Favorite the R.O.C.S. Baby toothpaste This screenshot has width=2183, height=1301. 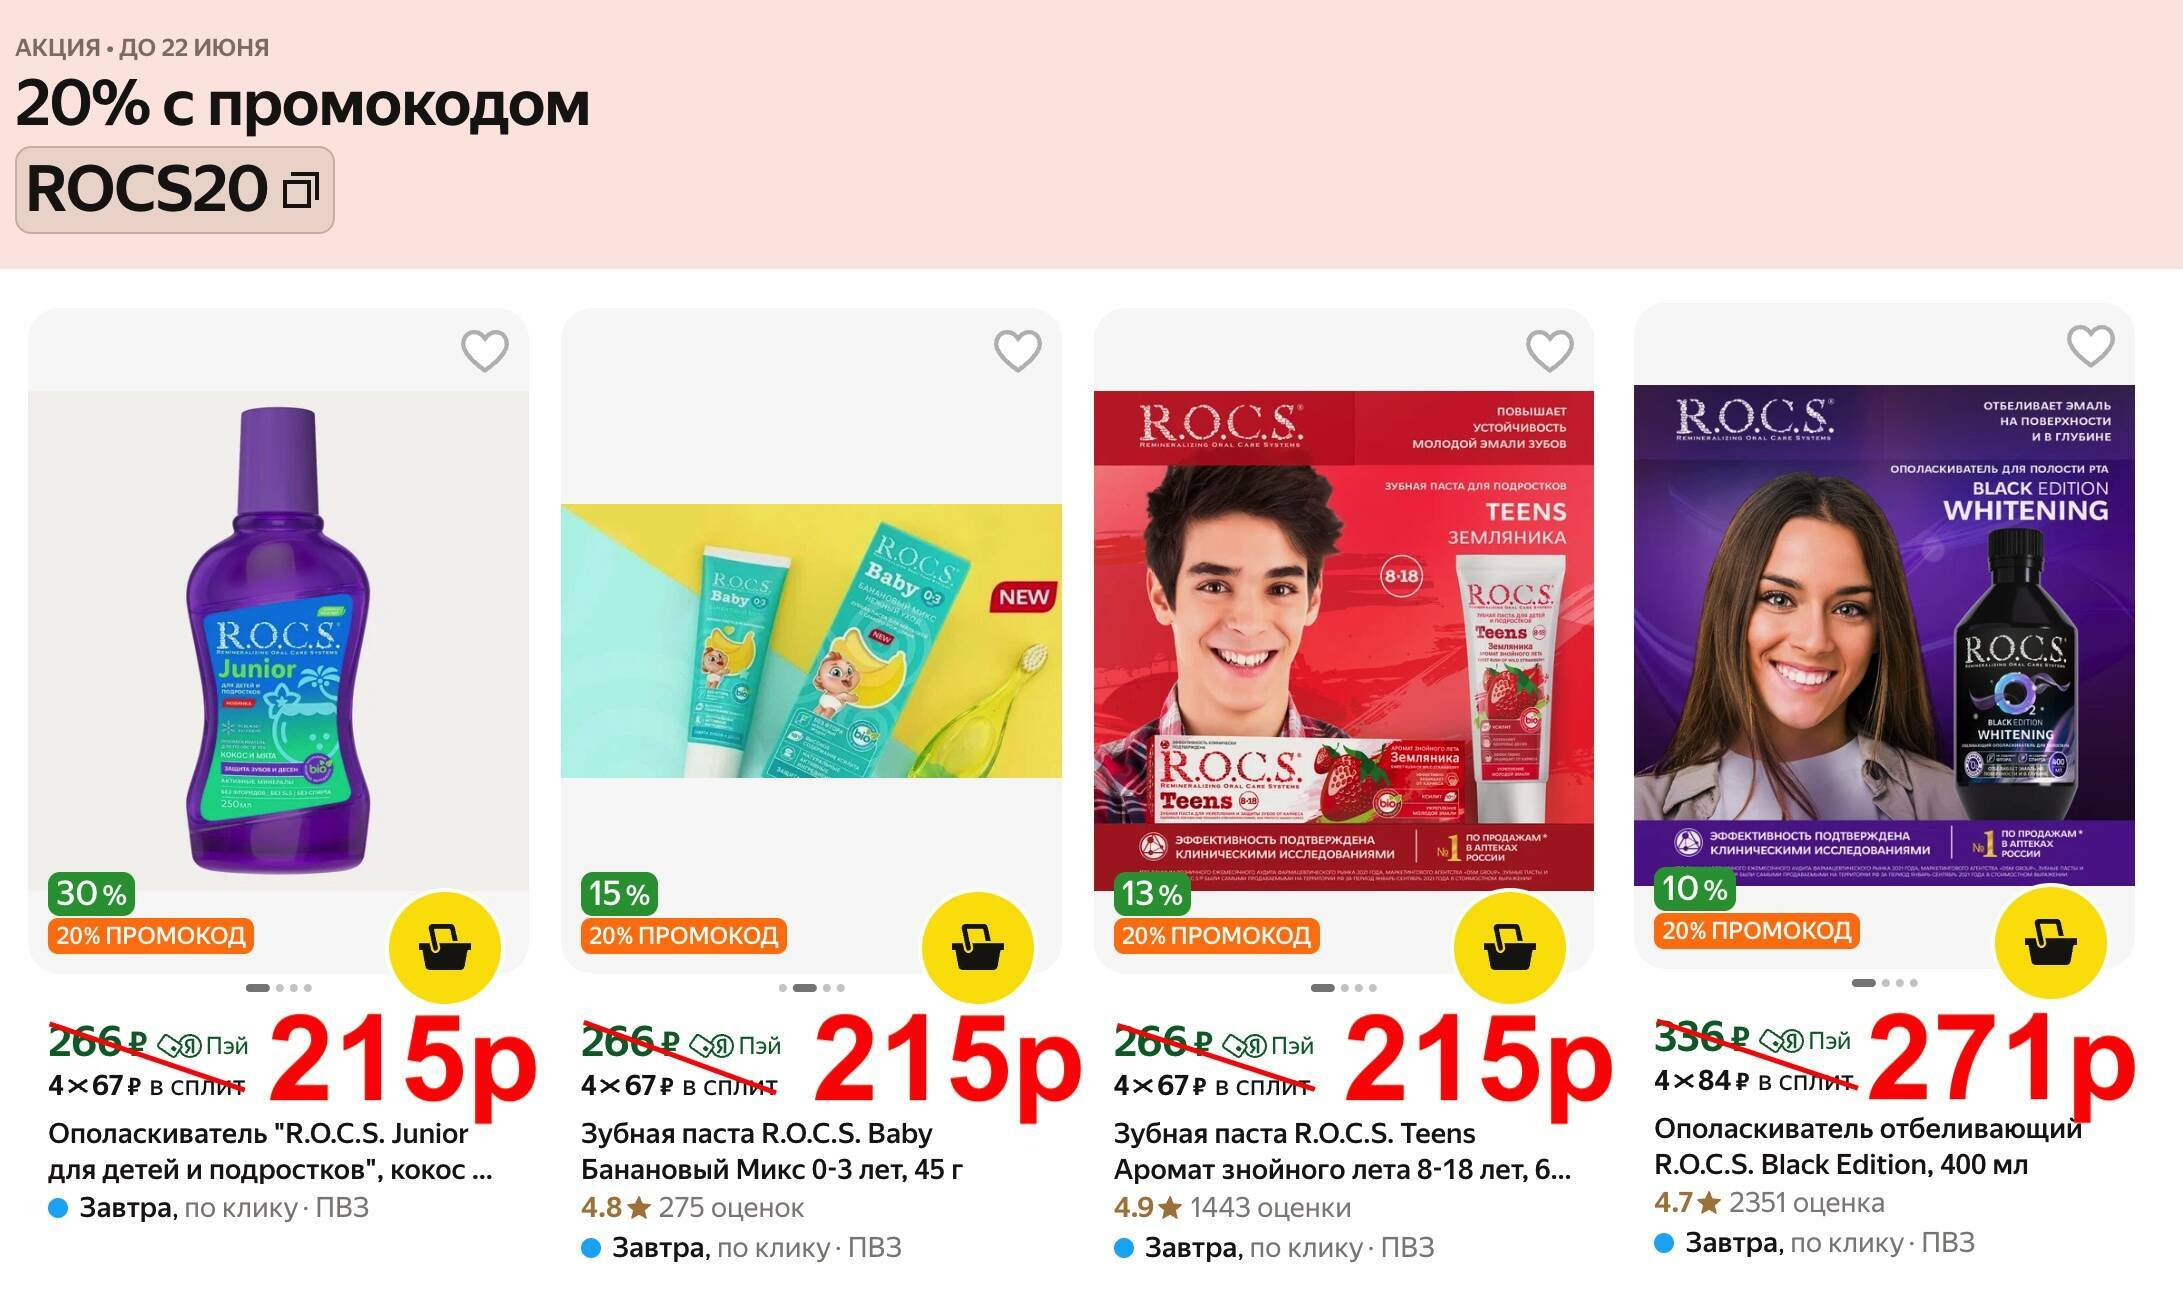pos(1018,351)
